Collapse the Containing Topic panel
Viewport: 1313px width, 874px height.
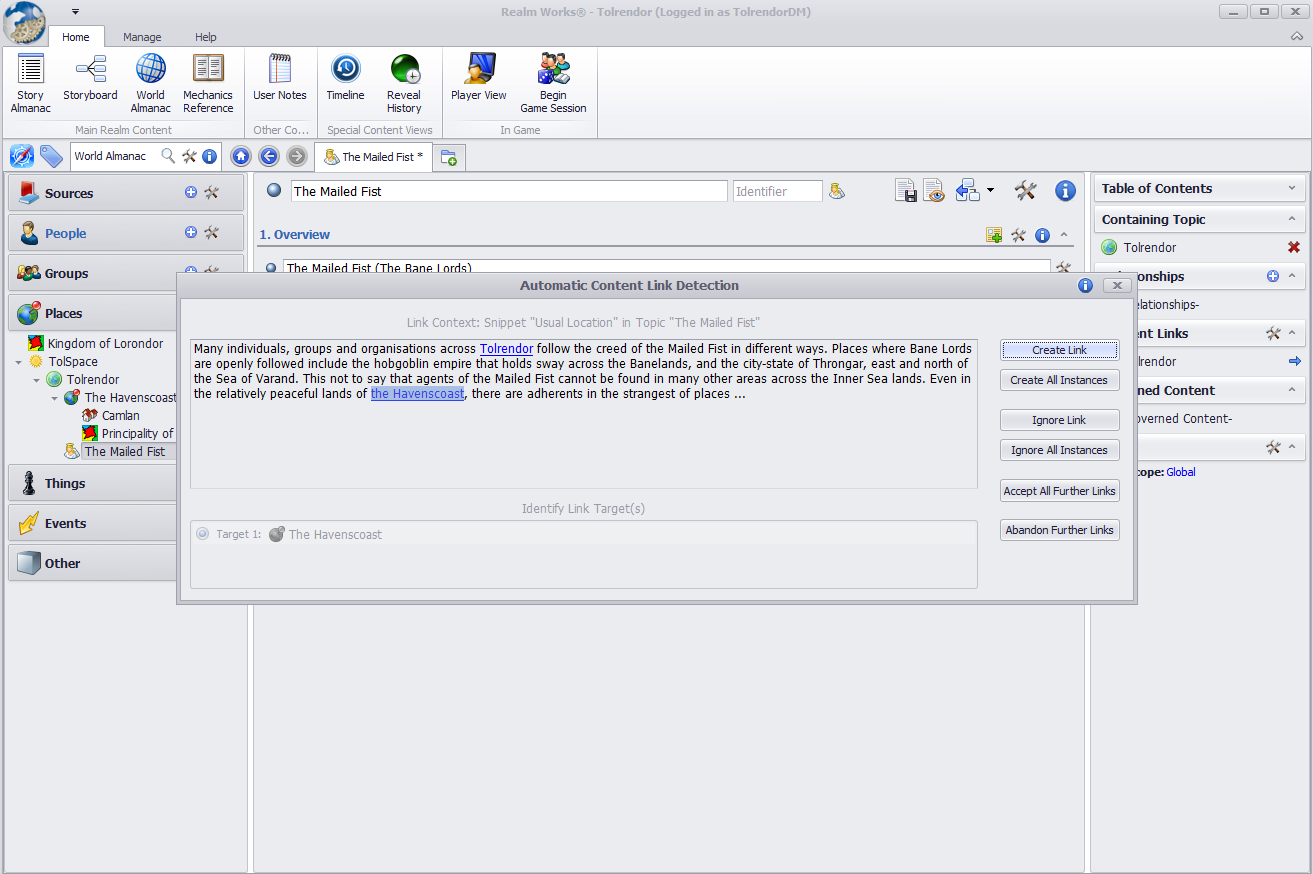point(1291,219)
